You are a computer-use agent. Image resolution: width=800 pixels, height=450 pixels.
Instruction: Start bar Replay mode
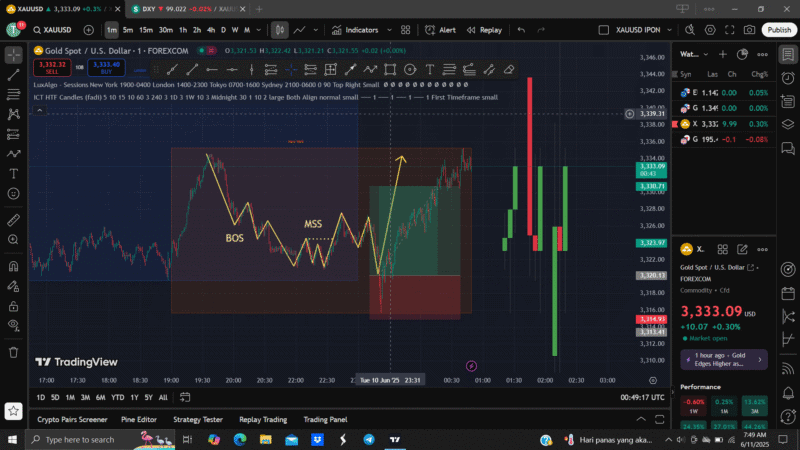[484, 30]
